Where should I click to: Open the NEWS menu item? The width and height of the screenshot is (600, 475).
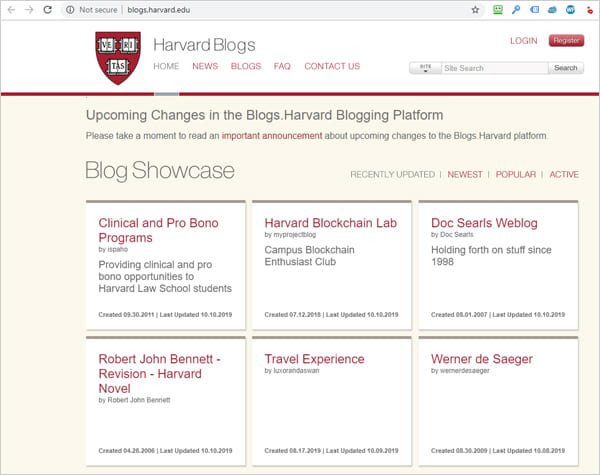[205, 66]
